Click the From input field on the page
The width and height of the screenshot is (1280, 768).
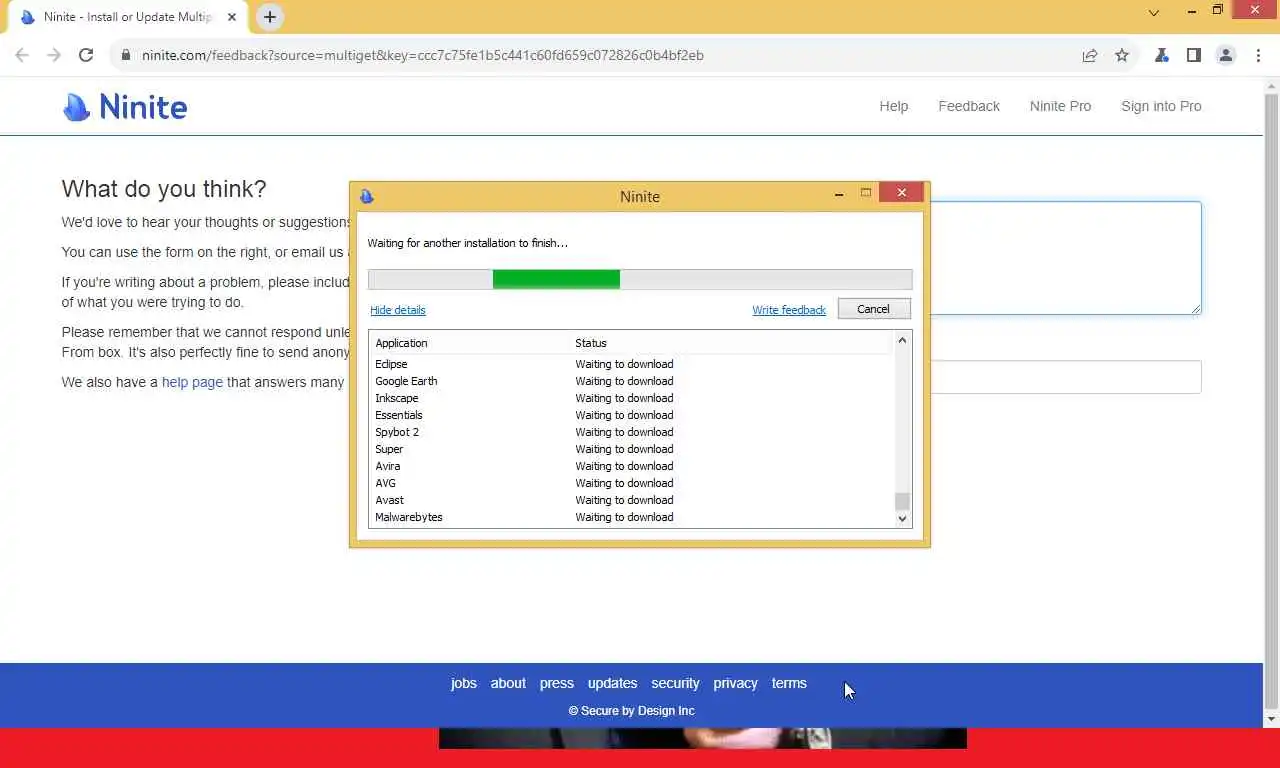tap(1066, 377)
